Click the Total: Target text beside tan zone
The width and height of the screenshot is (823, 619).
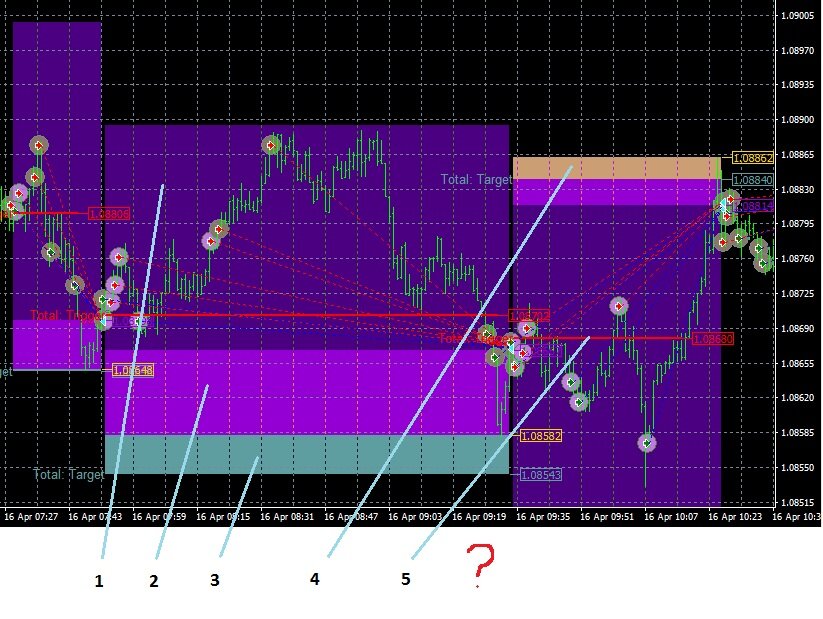476,180
